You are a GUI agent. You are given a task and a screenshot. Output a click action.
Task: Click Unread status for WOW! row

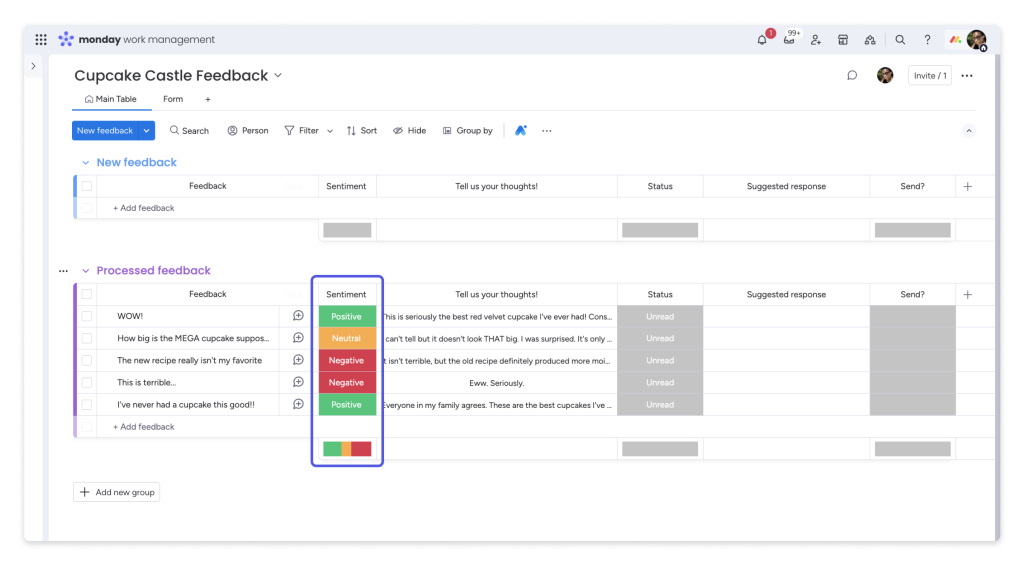(660, 317)
